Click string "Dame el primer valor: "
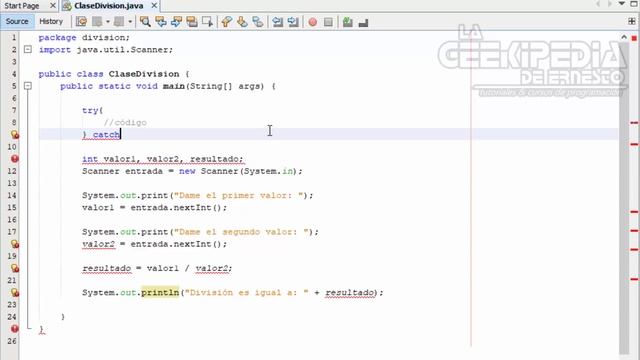 (x=240, y=195)
